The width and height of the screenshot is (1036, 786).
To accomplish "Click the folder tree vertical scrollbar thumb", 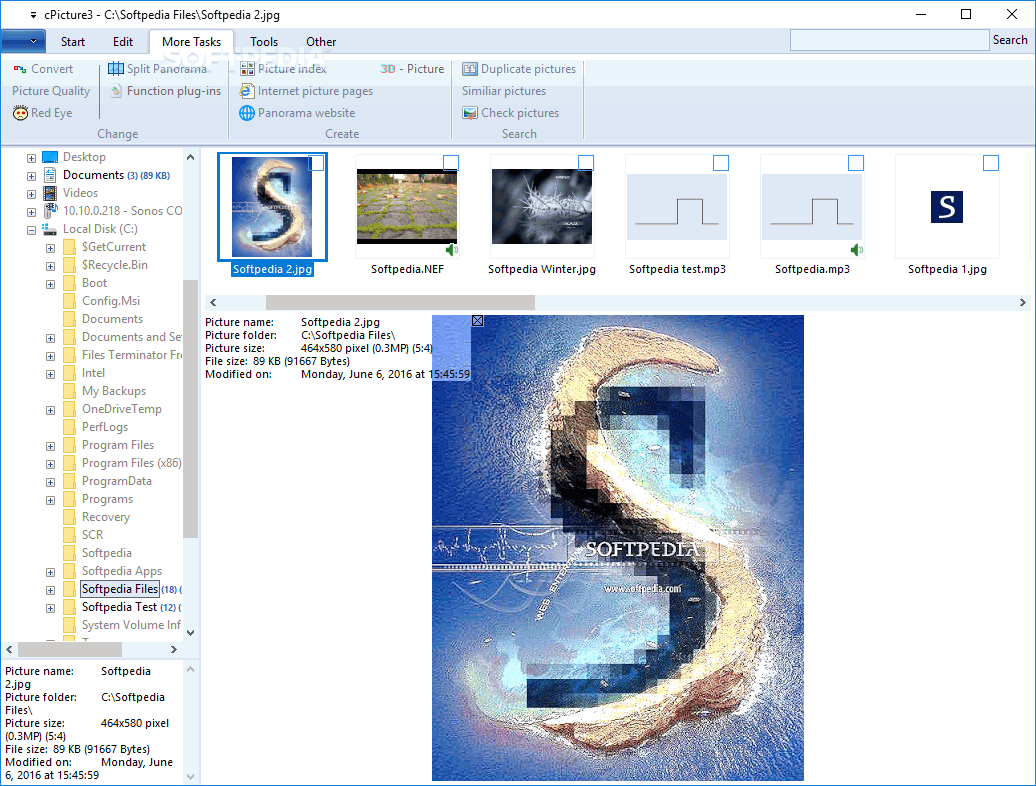I will (190, 409).
